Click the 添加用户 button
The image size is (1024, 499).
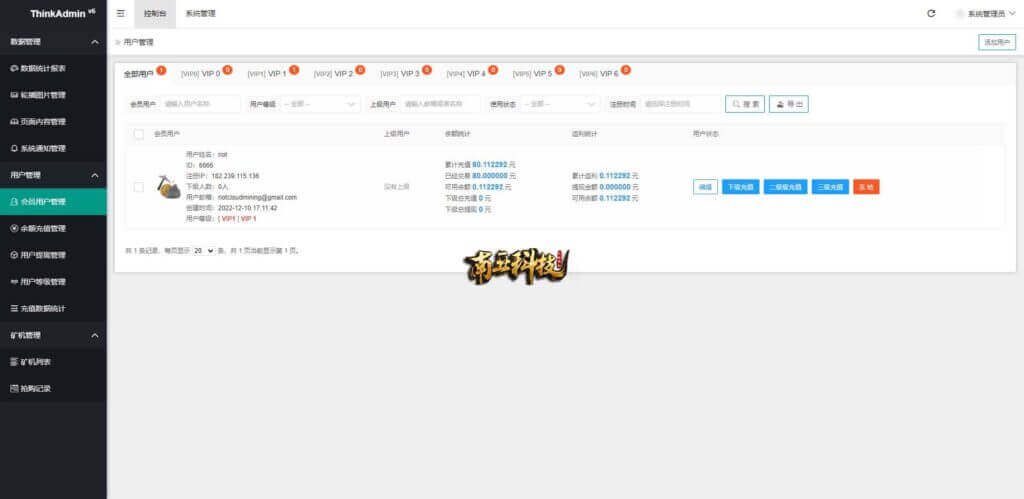[996, 42]
